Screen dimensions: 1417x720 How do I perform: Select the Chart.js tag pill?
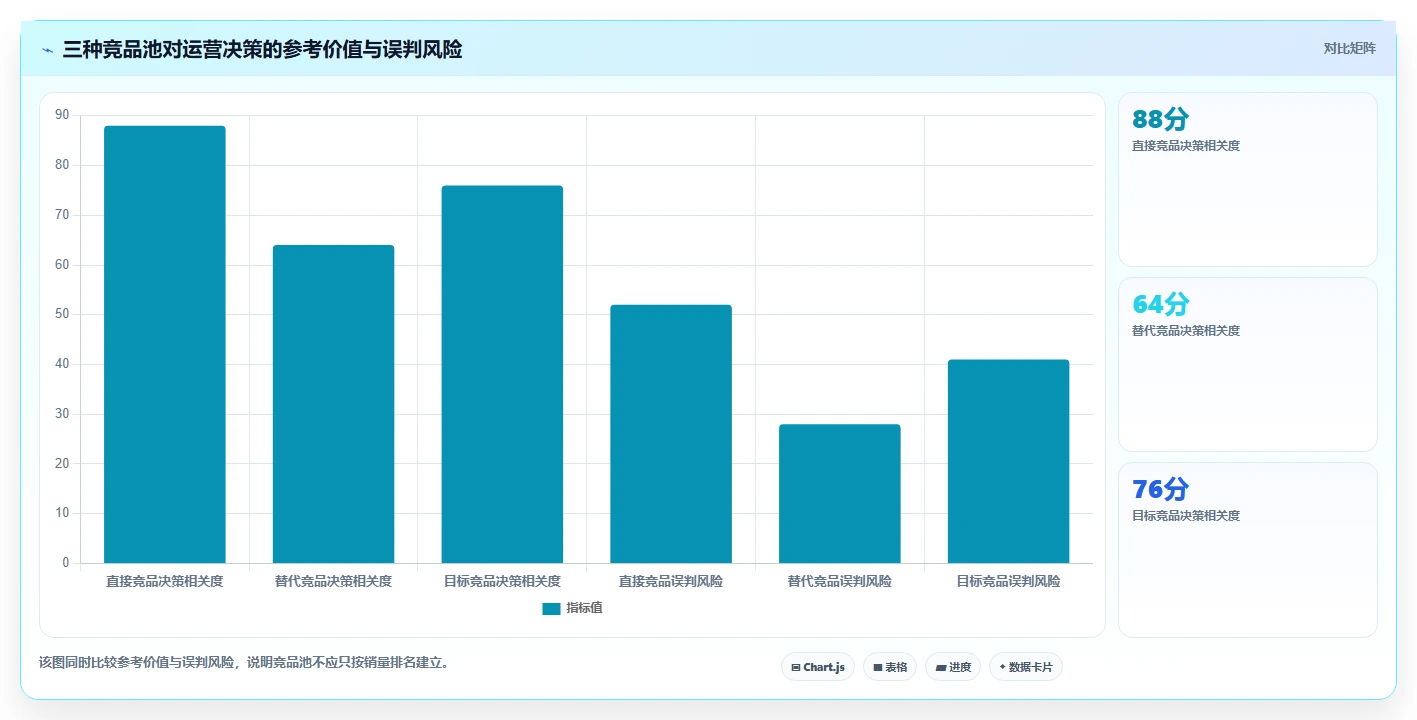point(818,667)
